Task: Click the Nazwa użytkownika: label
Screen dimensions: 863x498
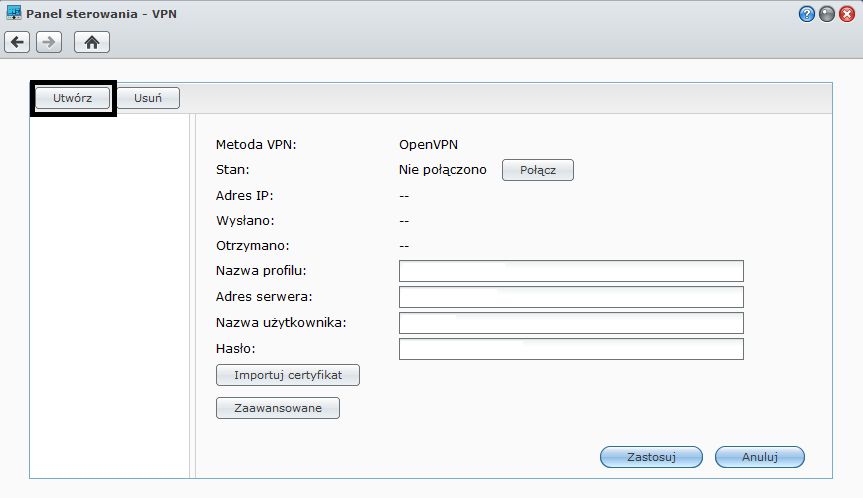Action: [281, 322]
